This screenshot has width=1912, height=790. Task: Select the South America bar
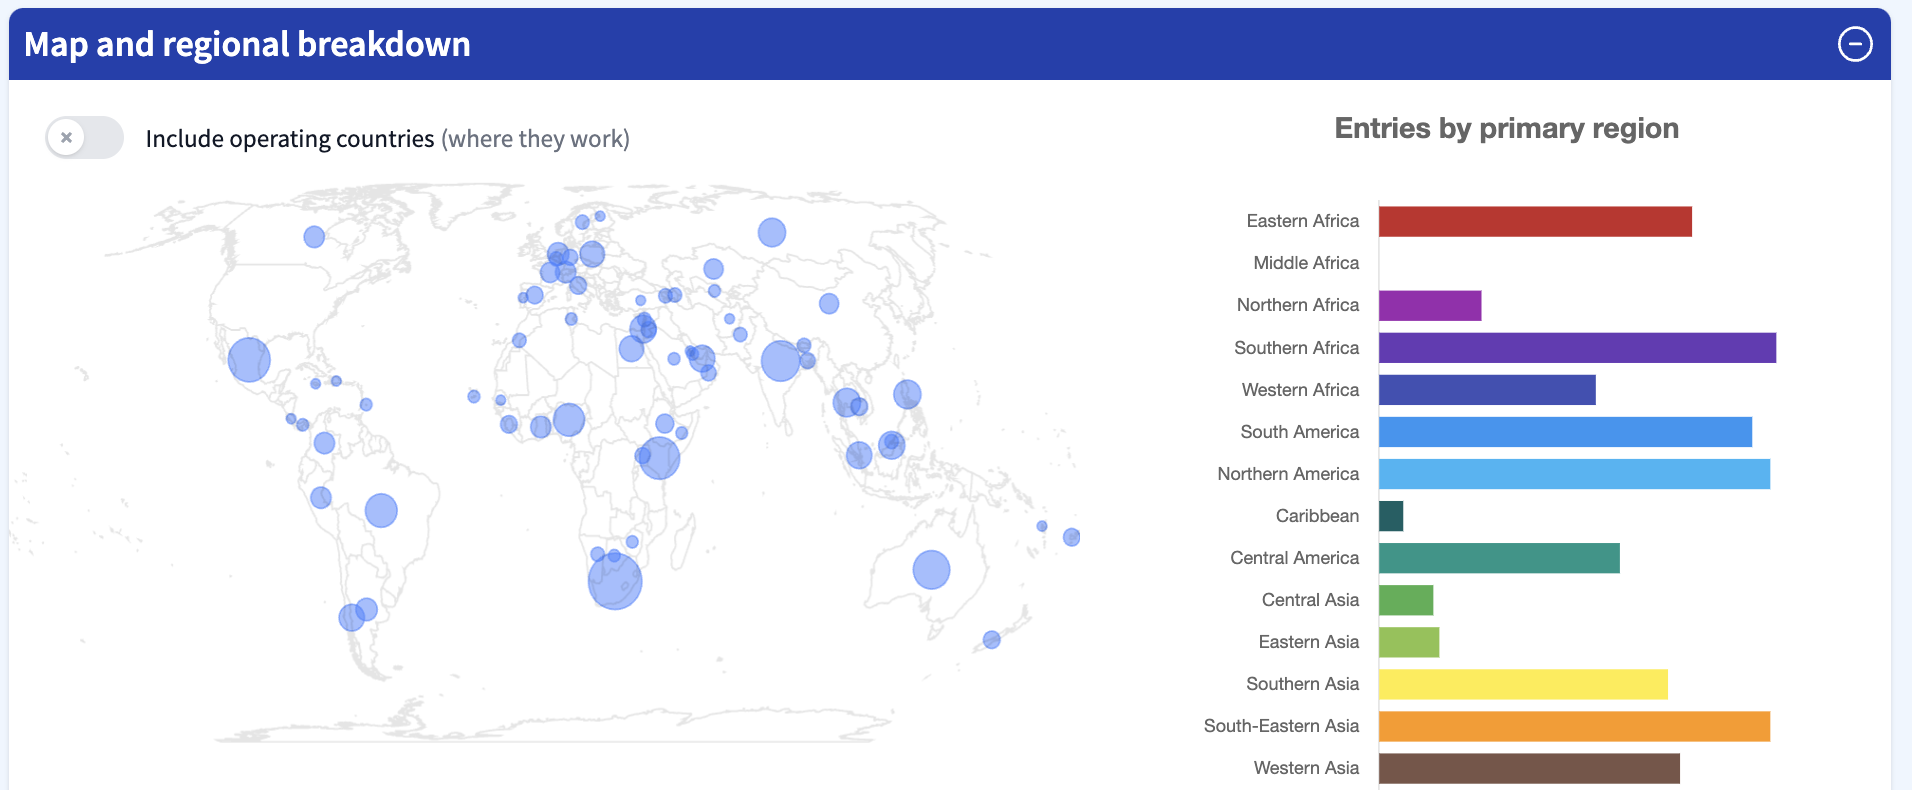pos(1564,432)
